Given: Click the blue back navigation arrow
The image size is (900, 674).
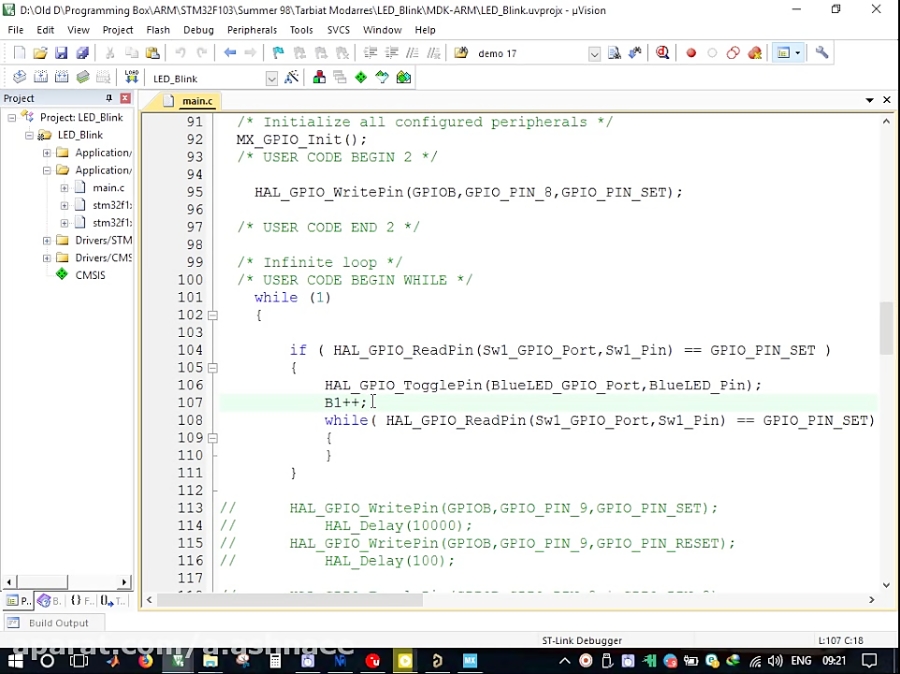Looking at the screenshot, I should tap(230, 53).
